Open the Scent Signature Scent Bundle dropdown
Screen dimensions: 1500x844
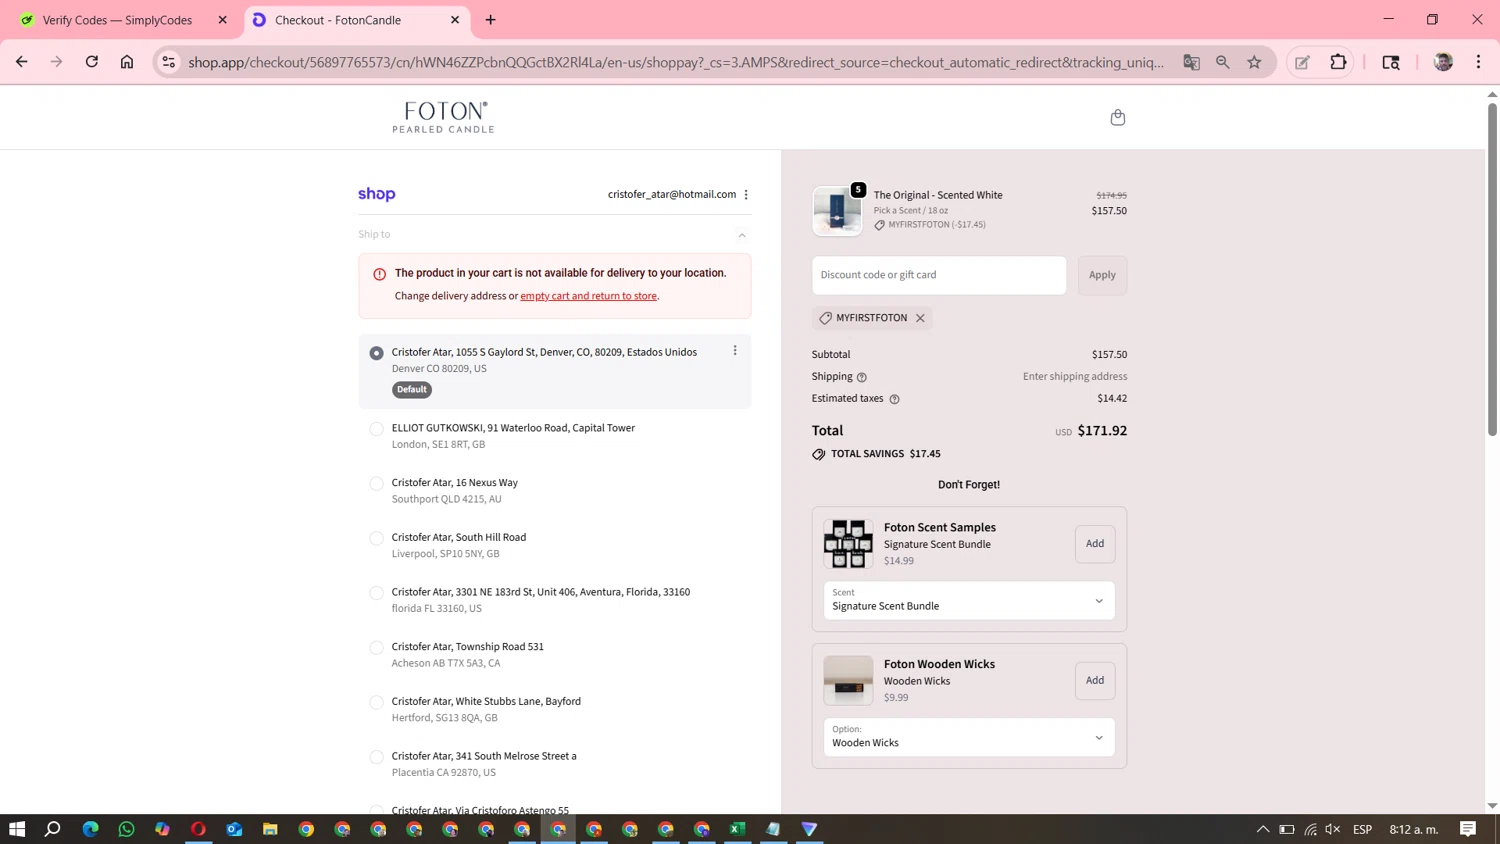click(969, 600)
